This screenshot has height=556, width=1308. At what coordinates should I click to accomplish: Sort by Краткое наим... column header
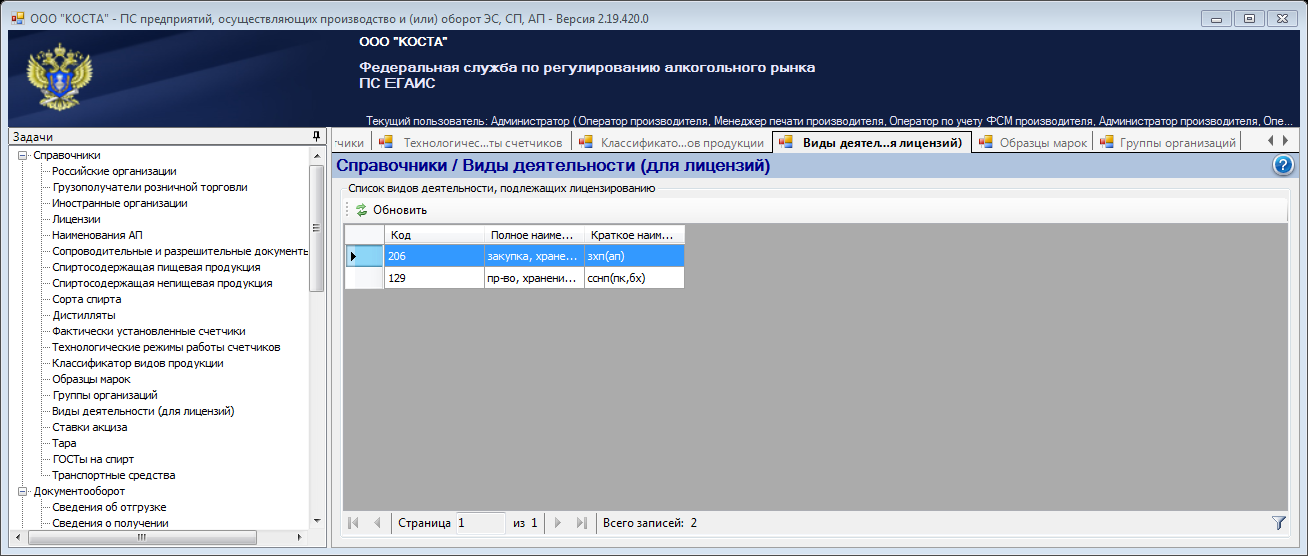point(634,235)
